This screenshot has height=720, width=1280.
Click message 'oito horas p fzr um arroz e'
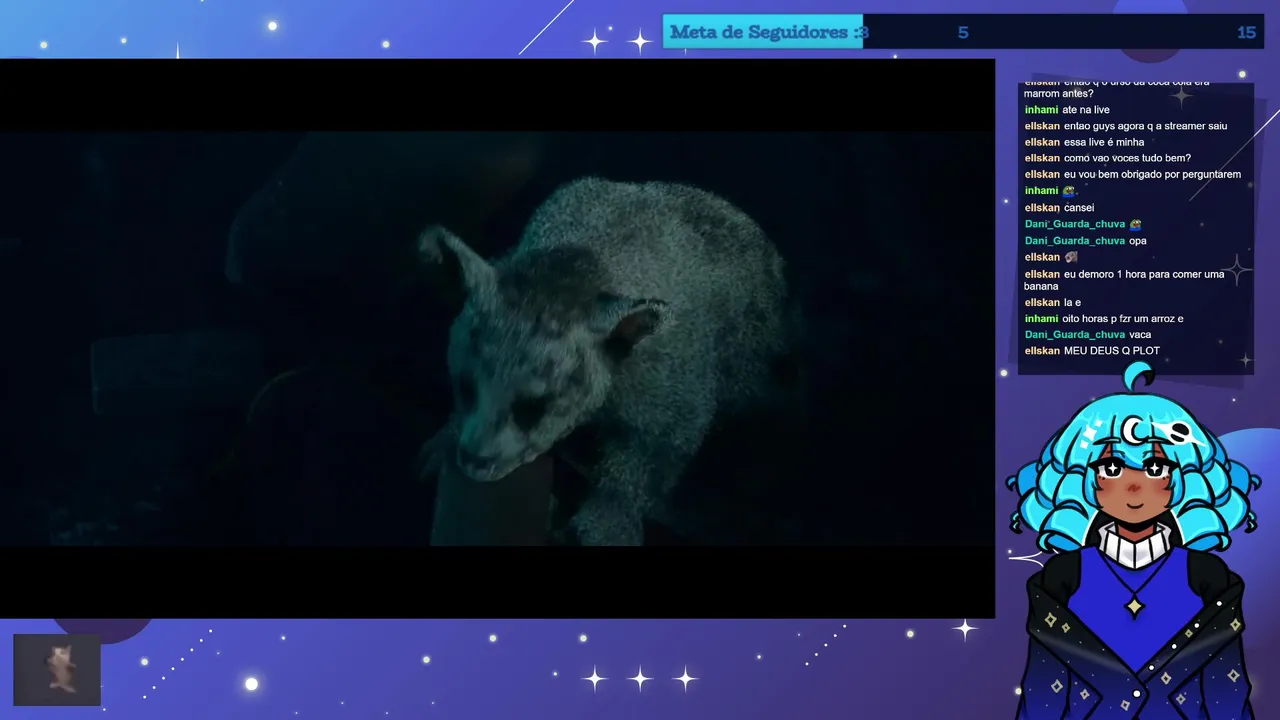tap(1123, 319)
